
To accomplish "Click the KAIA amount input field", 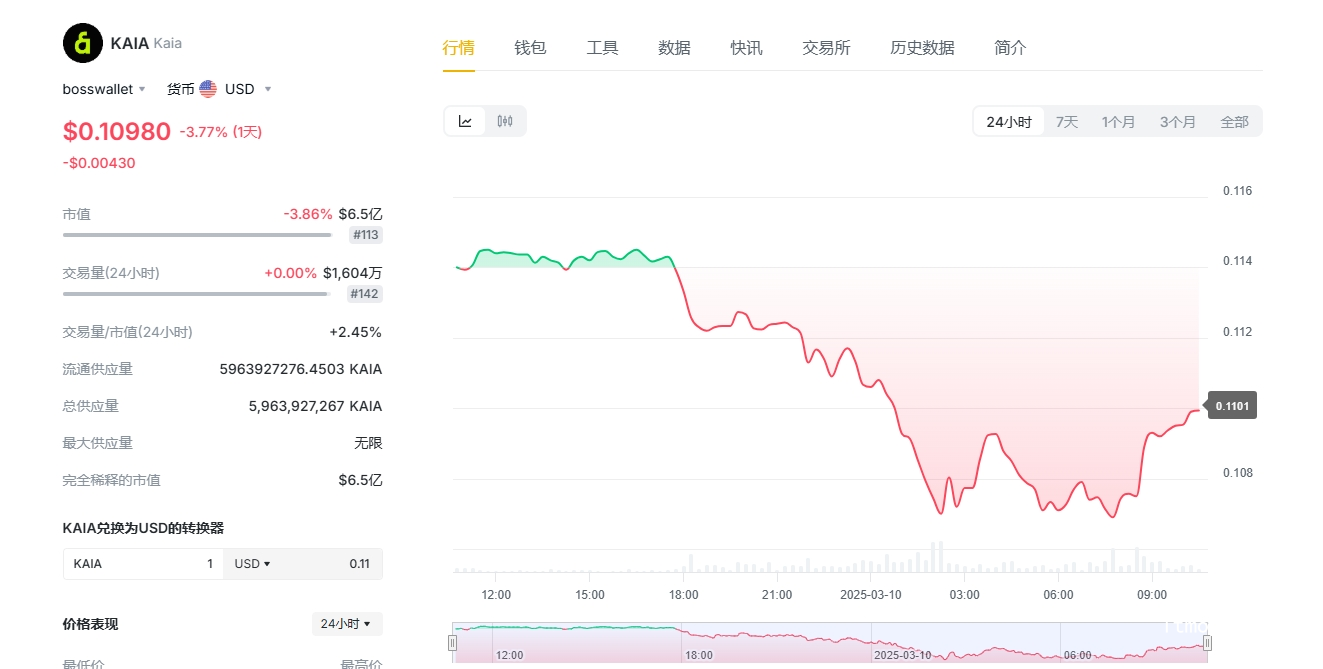I will pyautogui.click(x=143, y=564).
